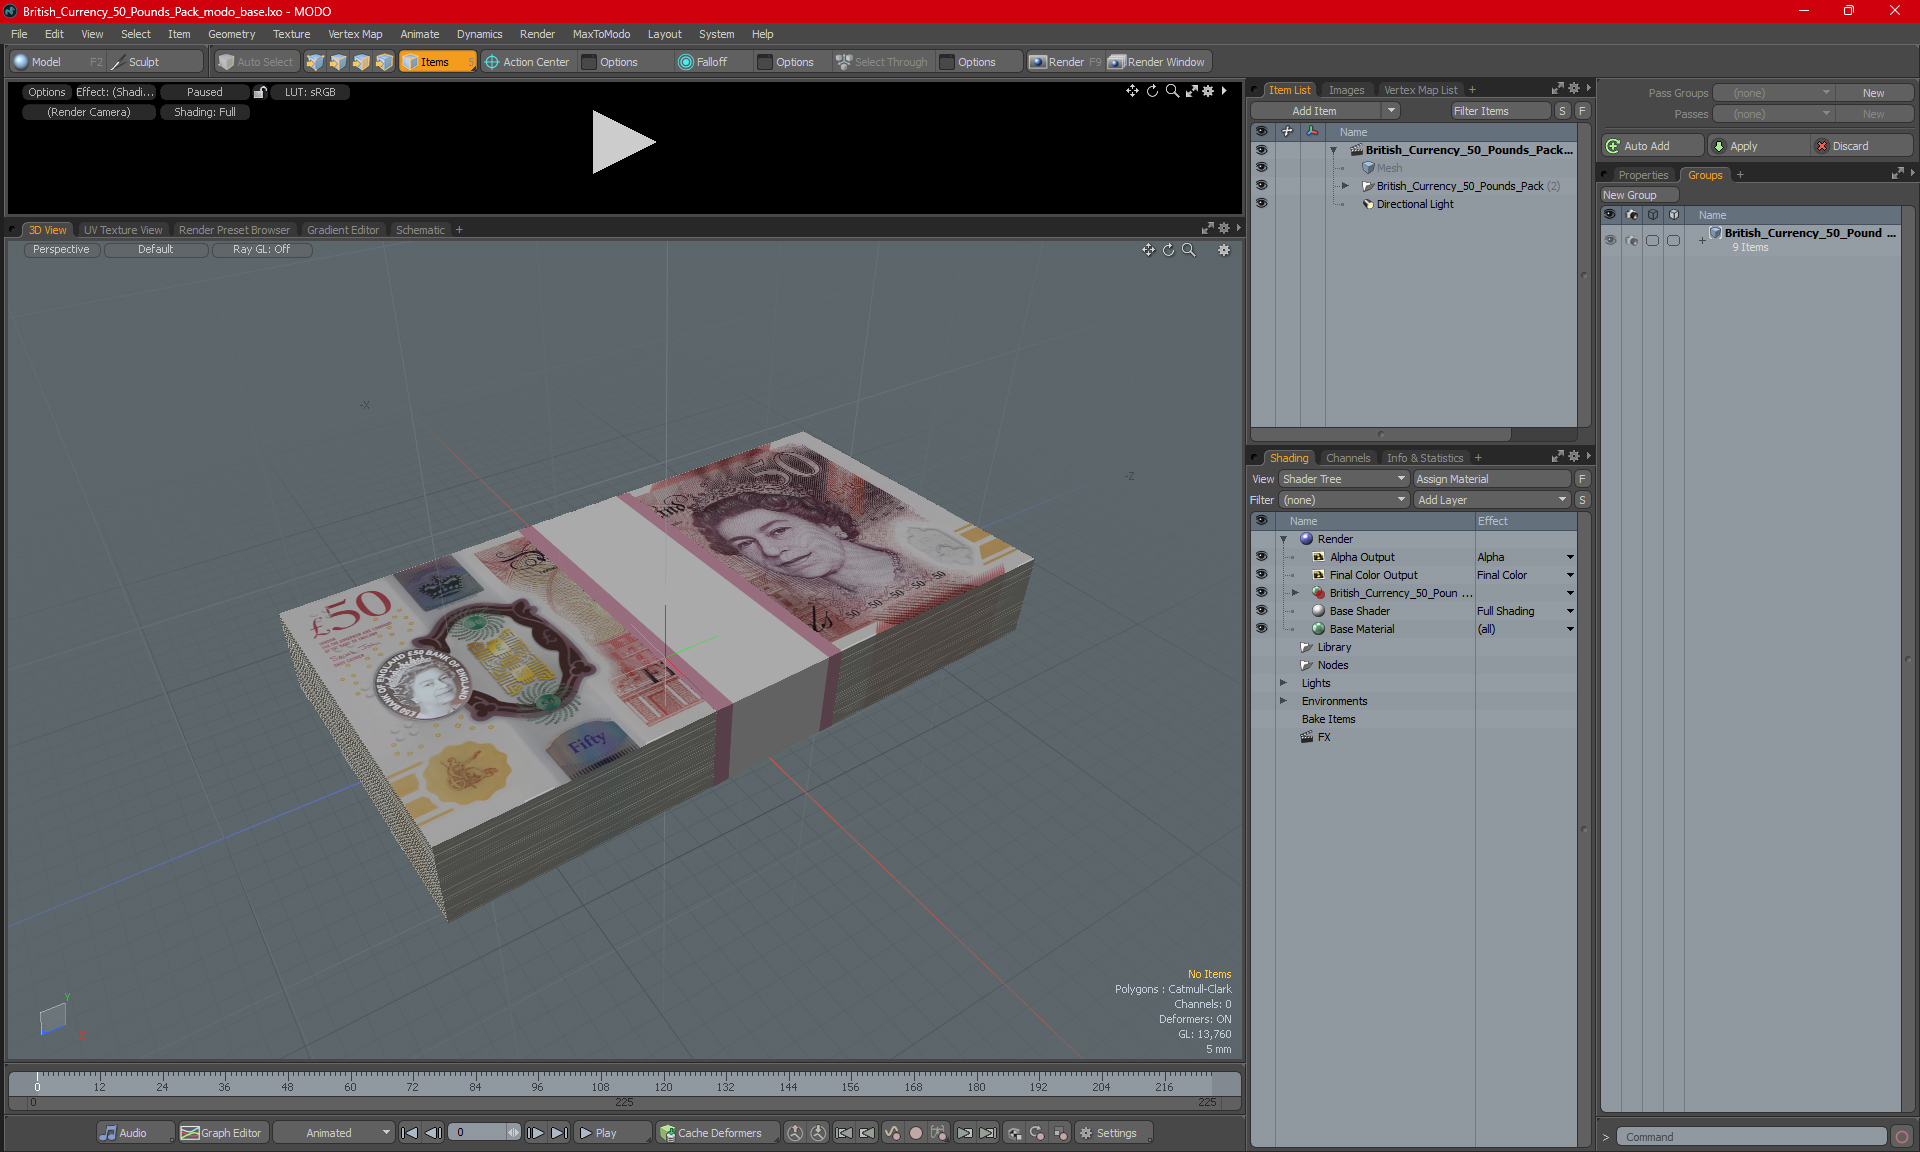Select the fourth selection-mode cube icon
Image resolution: width=1920 pixels, height=1152 pixels.
(384, 62)
